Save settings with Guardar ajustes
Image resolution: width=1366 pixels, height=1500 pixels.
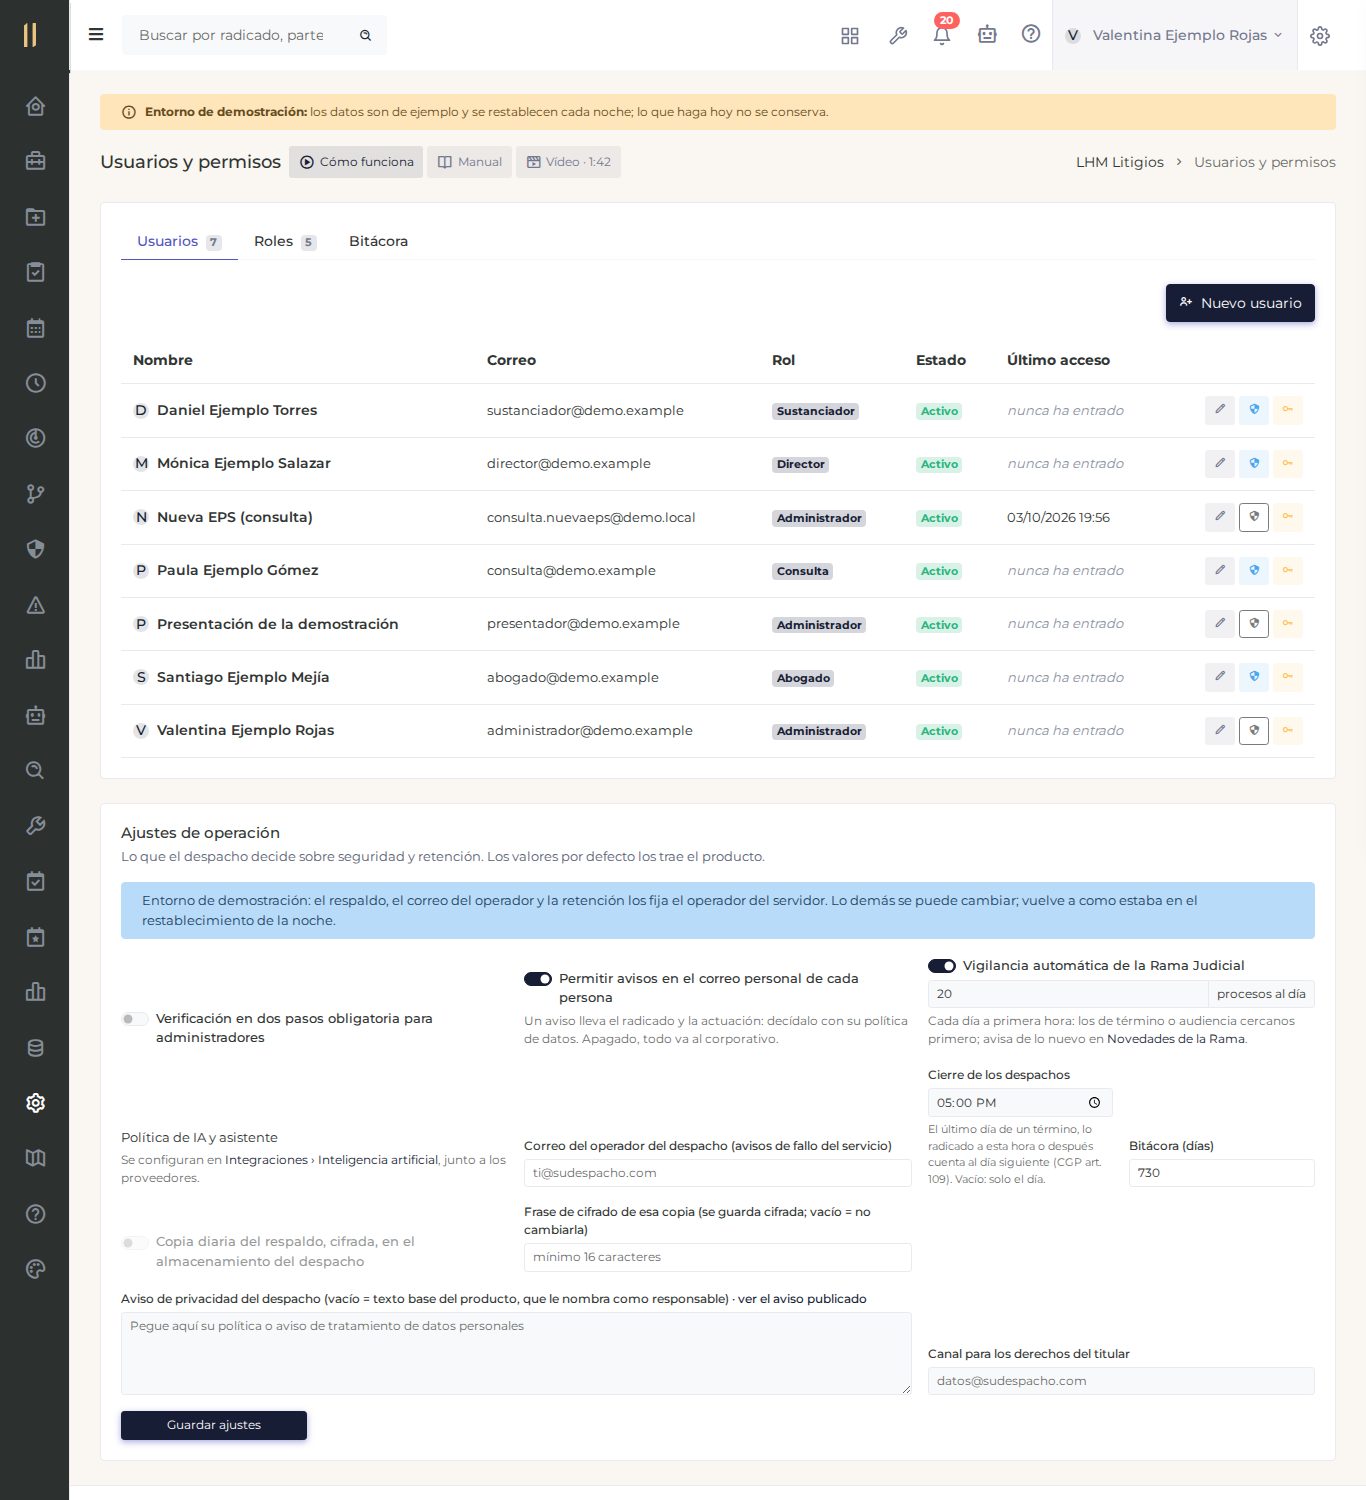[x=214, y=1425]
